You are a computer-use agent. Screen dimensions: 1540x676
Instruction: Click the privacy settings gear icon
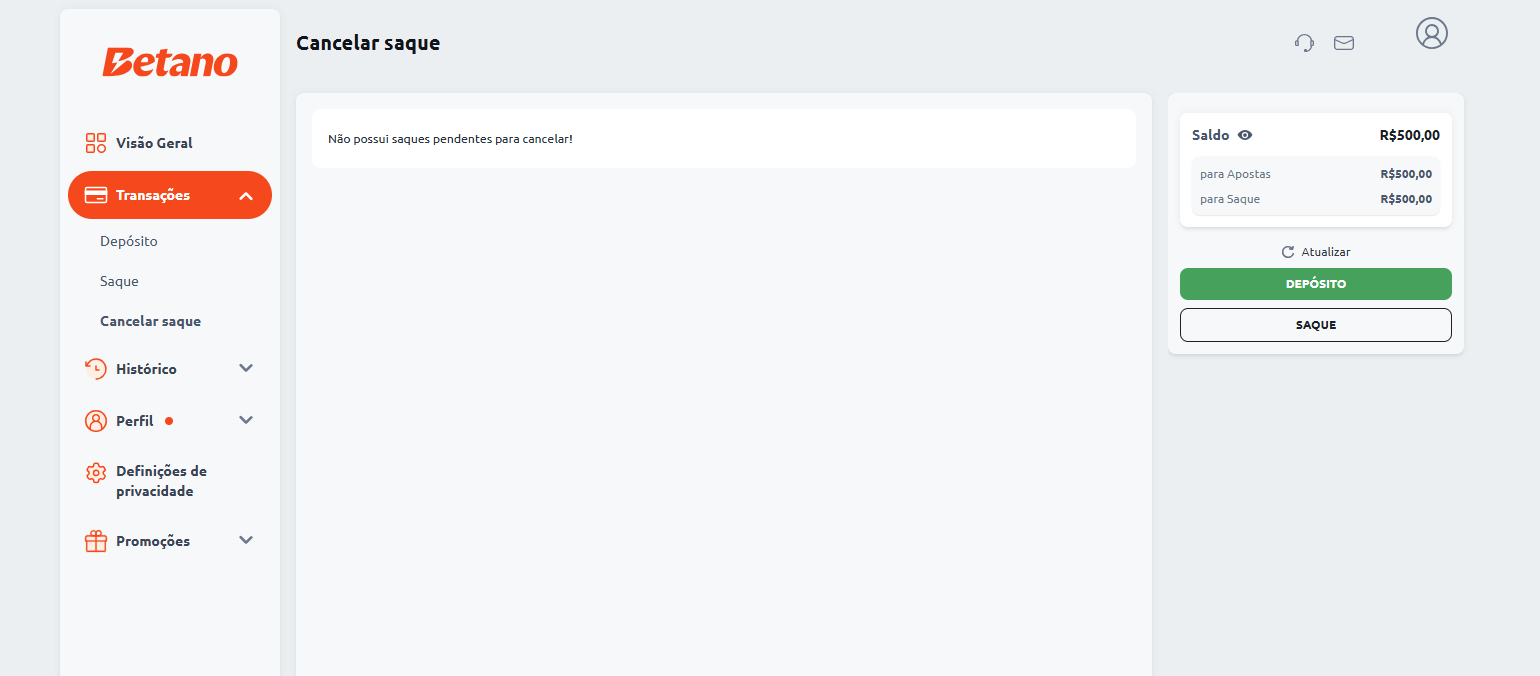pyautogui.click(x=96, y=473)
